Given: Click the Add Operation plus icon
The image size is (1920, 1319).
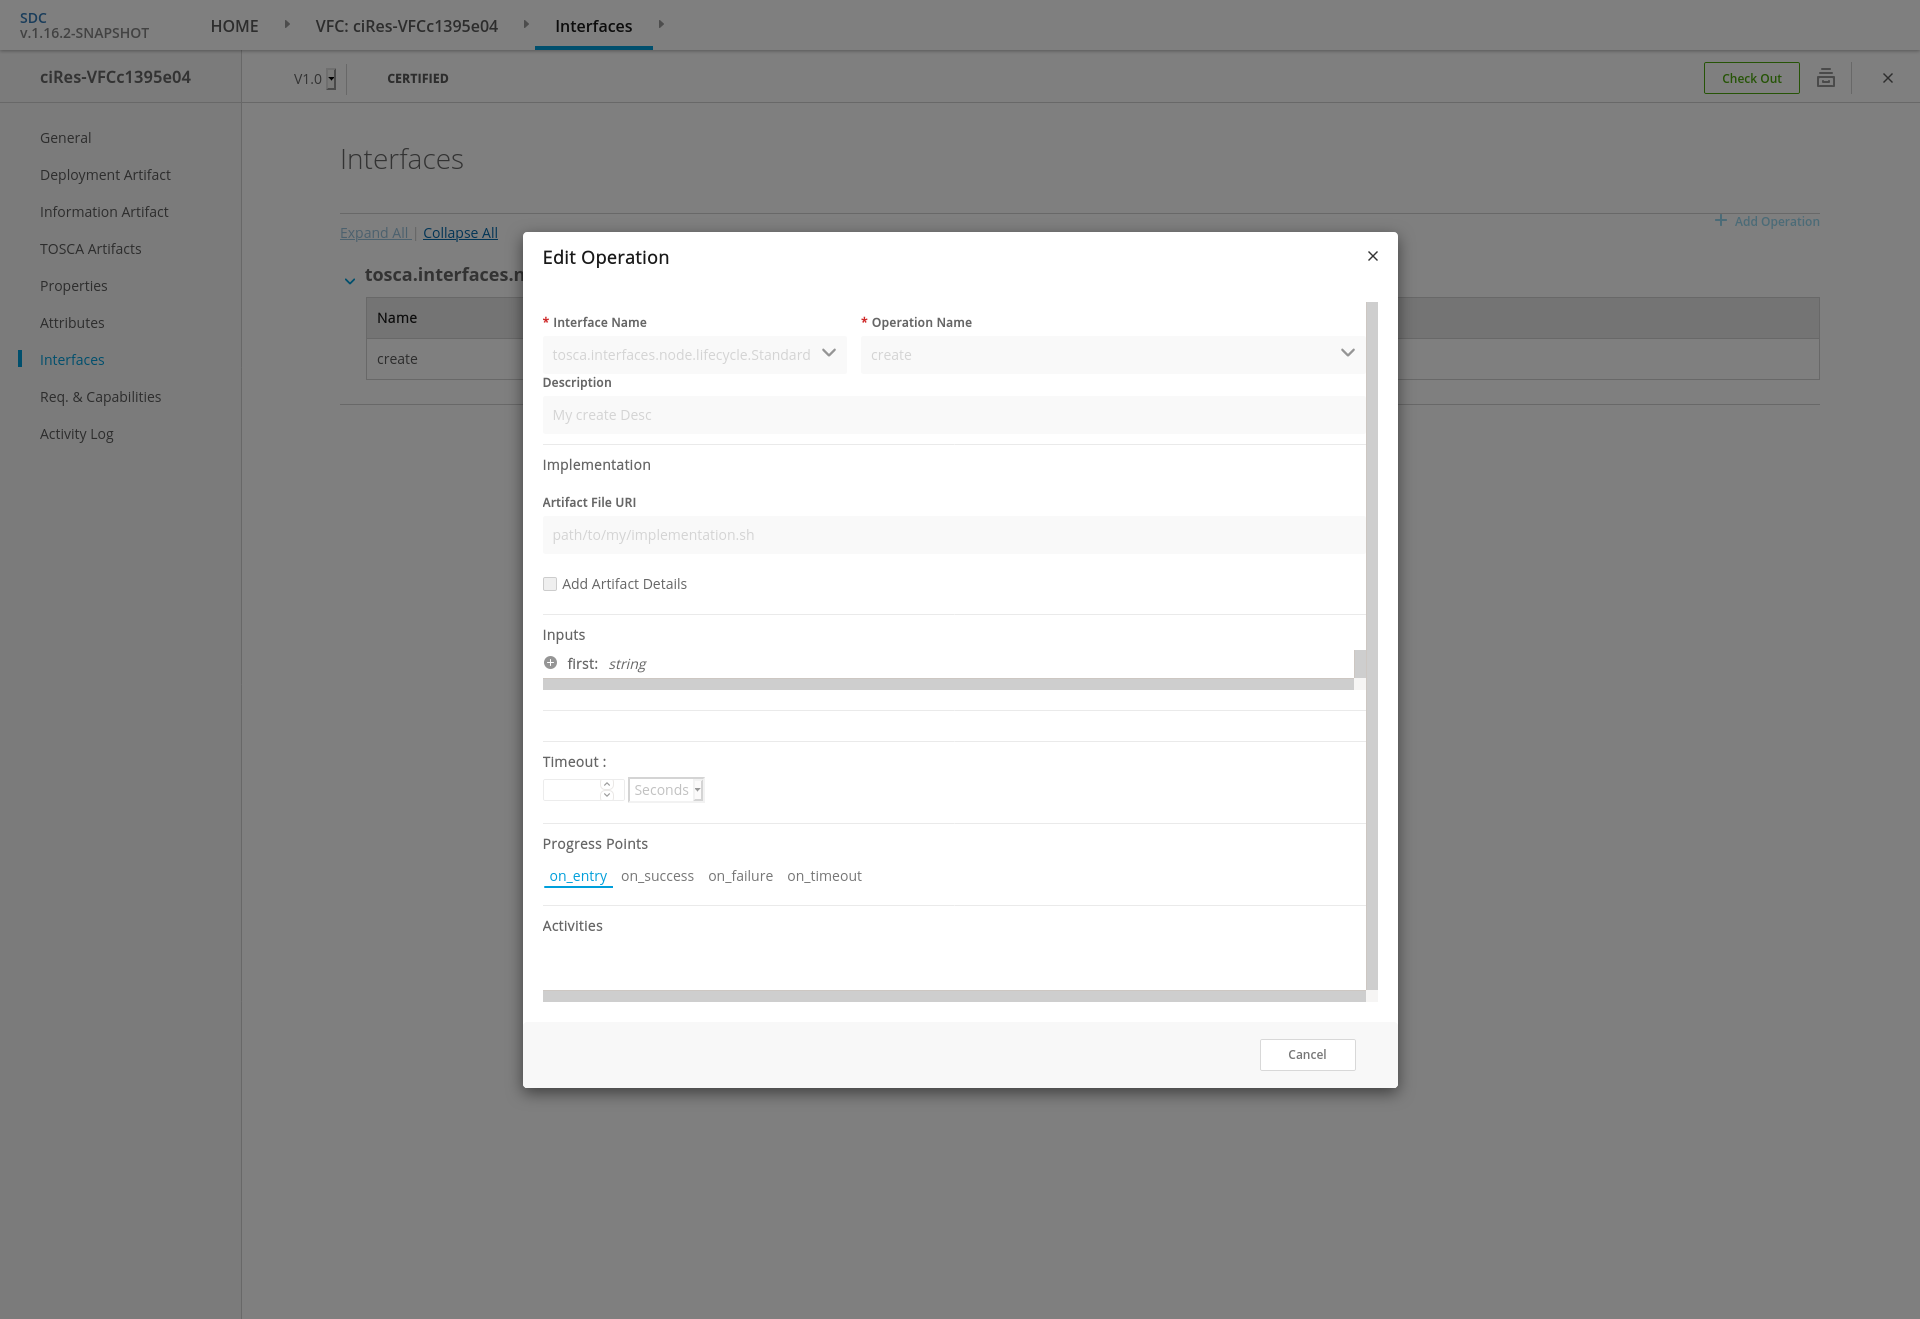Looking at the screenshot, I should click(x=1721, y=220).
